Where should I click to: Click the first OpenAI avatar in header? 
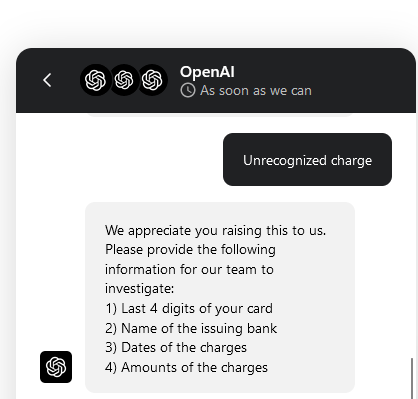pos(96,80)
